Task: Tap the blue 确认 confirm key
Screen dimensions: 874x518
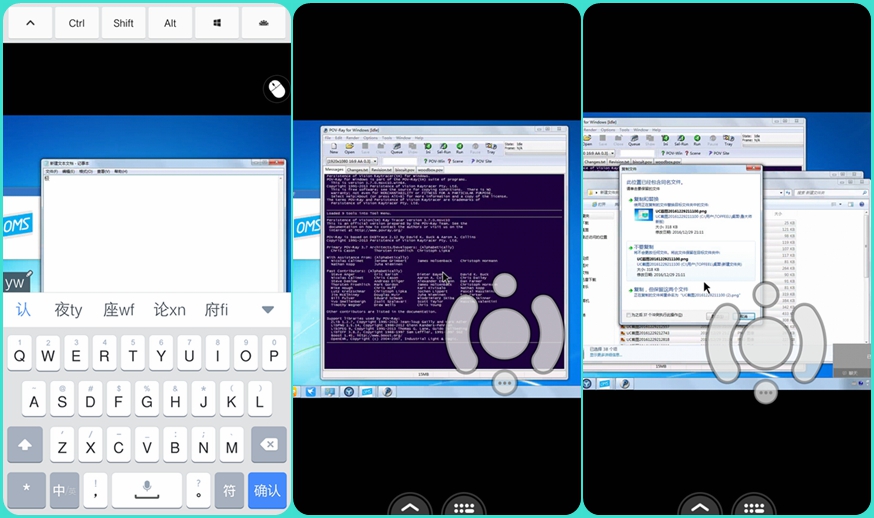Action: click(267, 490)
